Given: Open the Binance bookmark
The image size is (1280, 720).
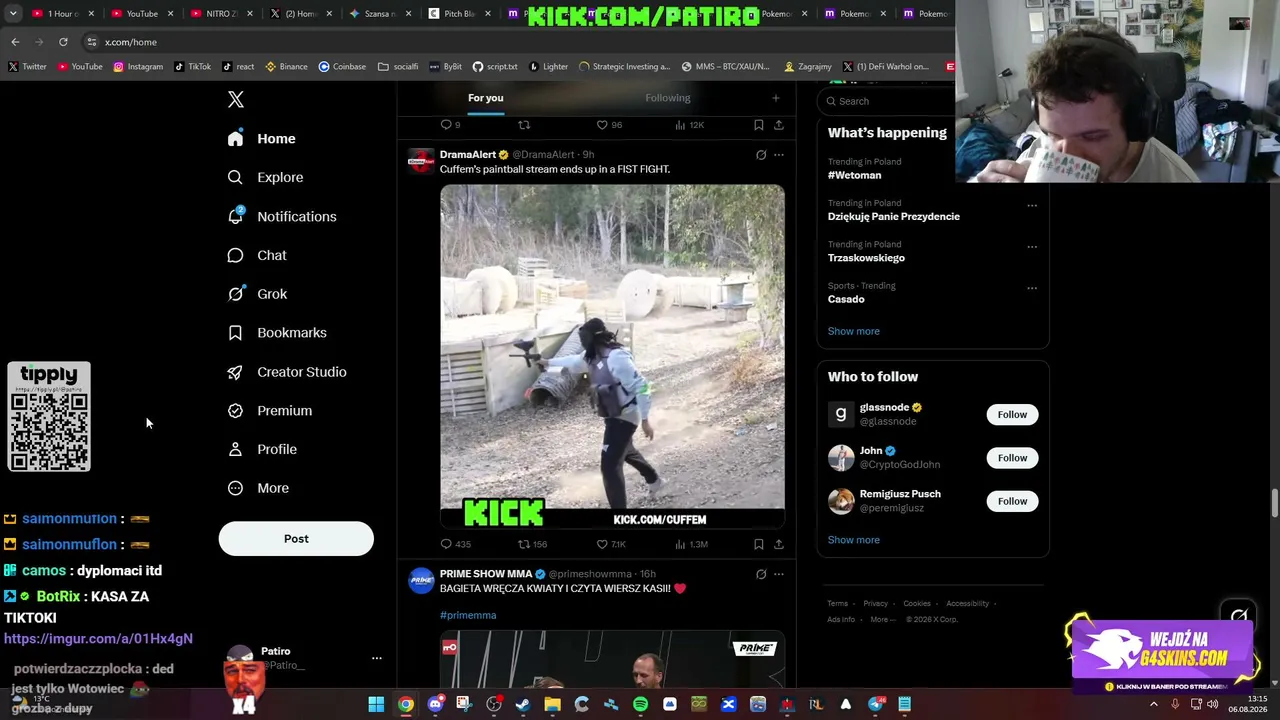Looking at the screenshot, I should click(x=286, y=67).
